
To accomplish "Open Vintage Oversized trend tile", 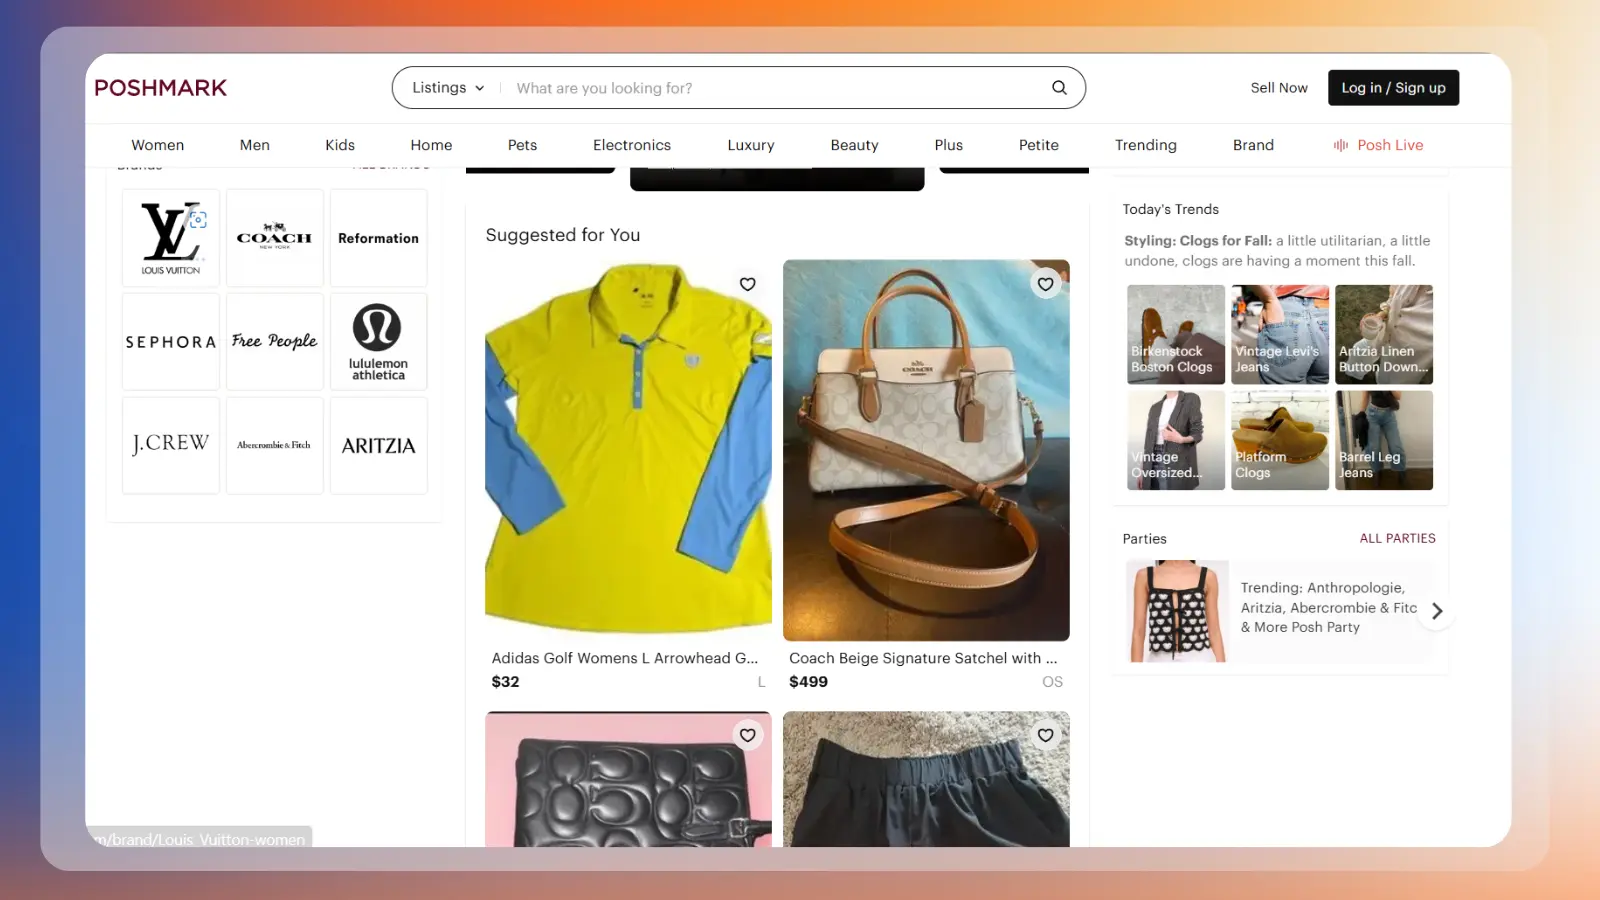I will tap(1176, 440).
